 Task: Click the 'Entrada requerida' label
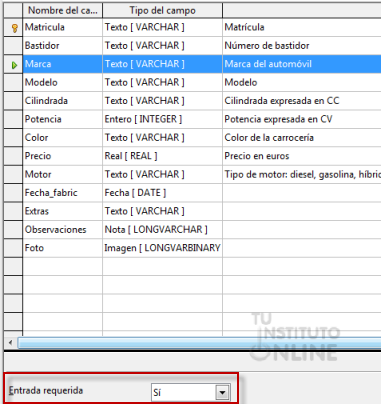pos(46,391)
